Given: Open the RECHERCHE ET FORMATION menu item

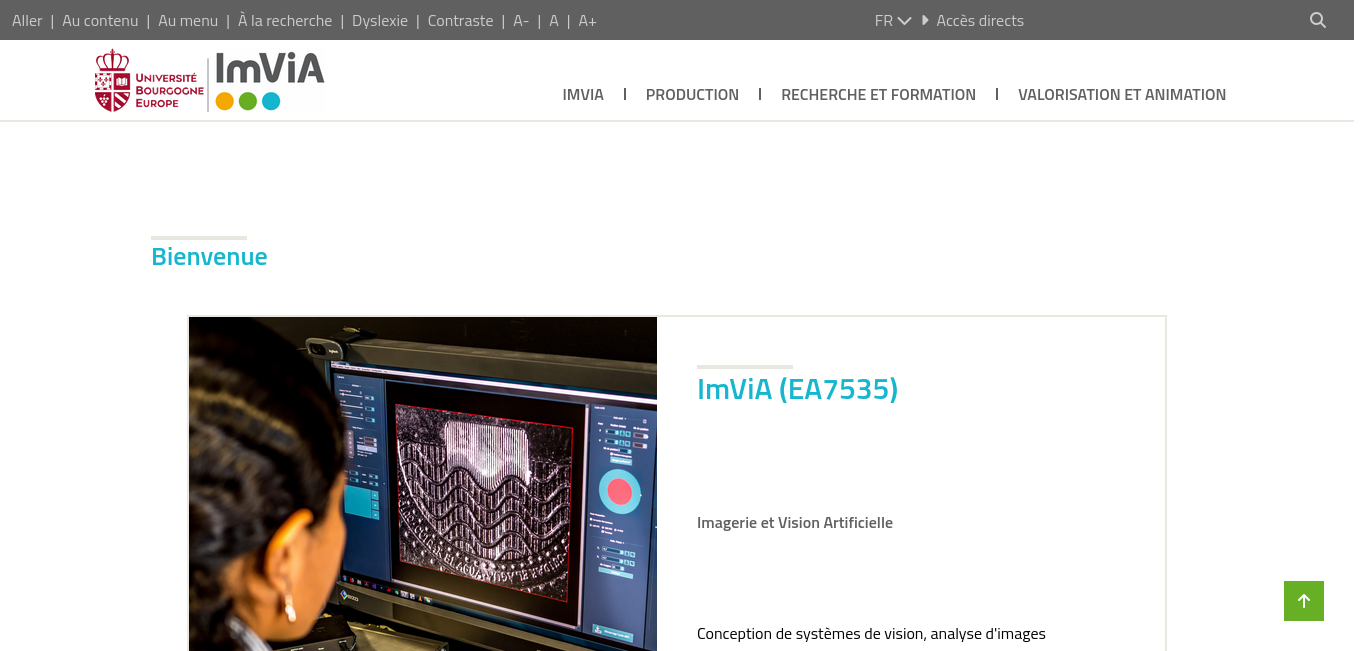Looking at the screenshot, I should coord(878,94).
